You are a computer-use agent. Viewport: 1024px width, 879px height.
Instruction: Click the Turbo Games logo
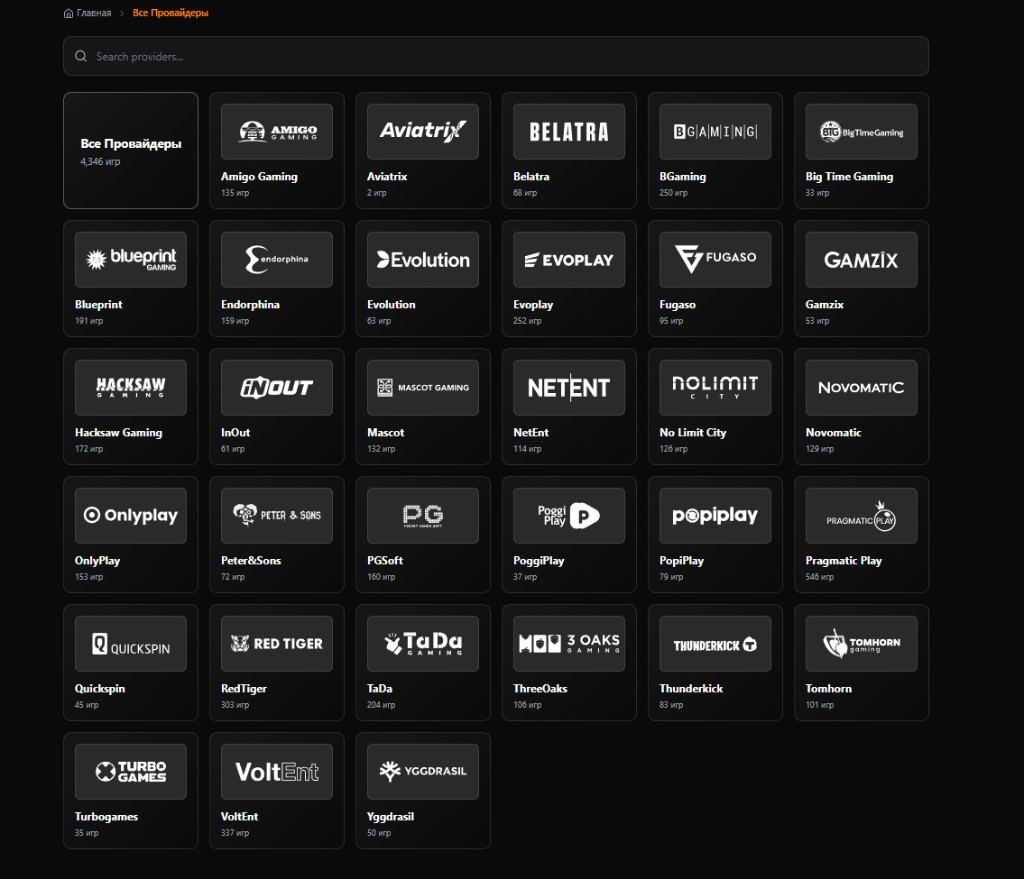131,771
